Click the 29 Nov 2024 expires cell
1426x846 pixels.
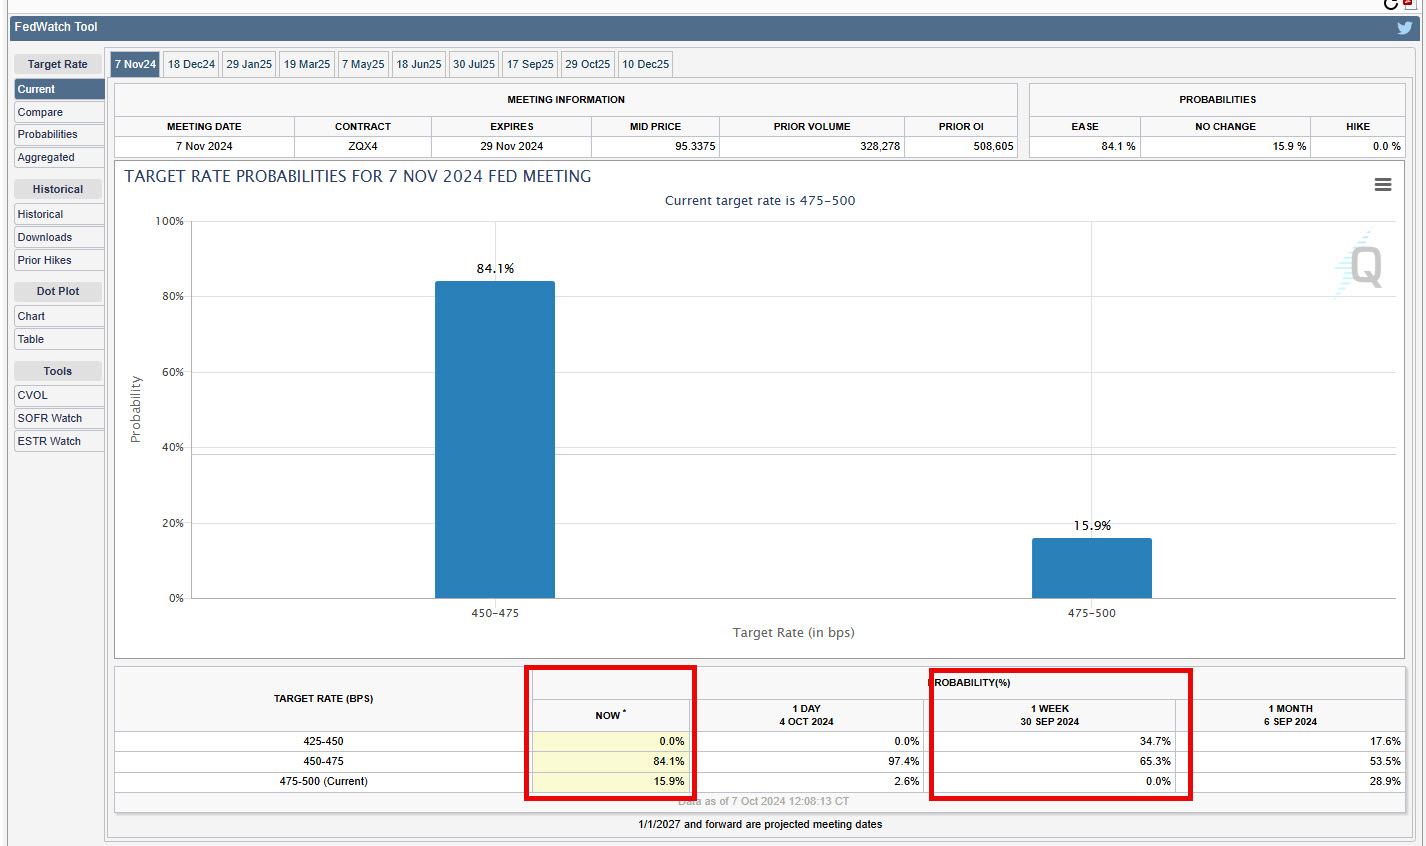[512, 146]
